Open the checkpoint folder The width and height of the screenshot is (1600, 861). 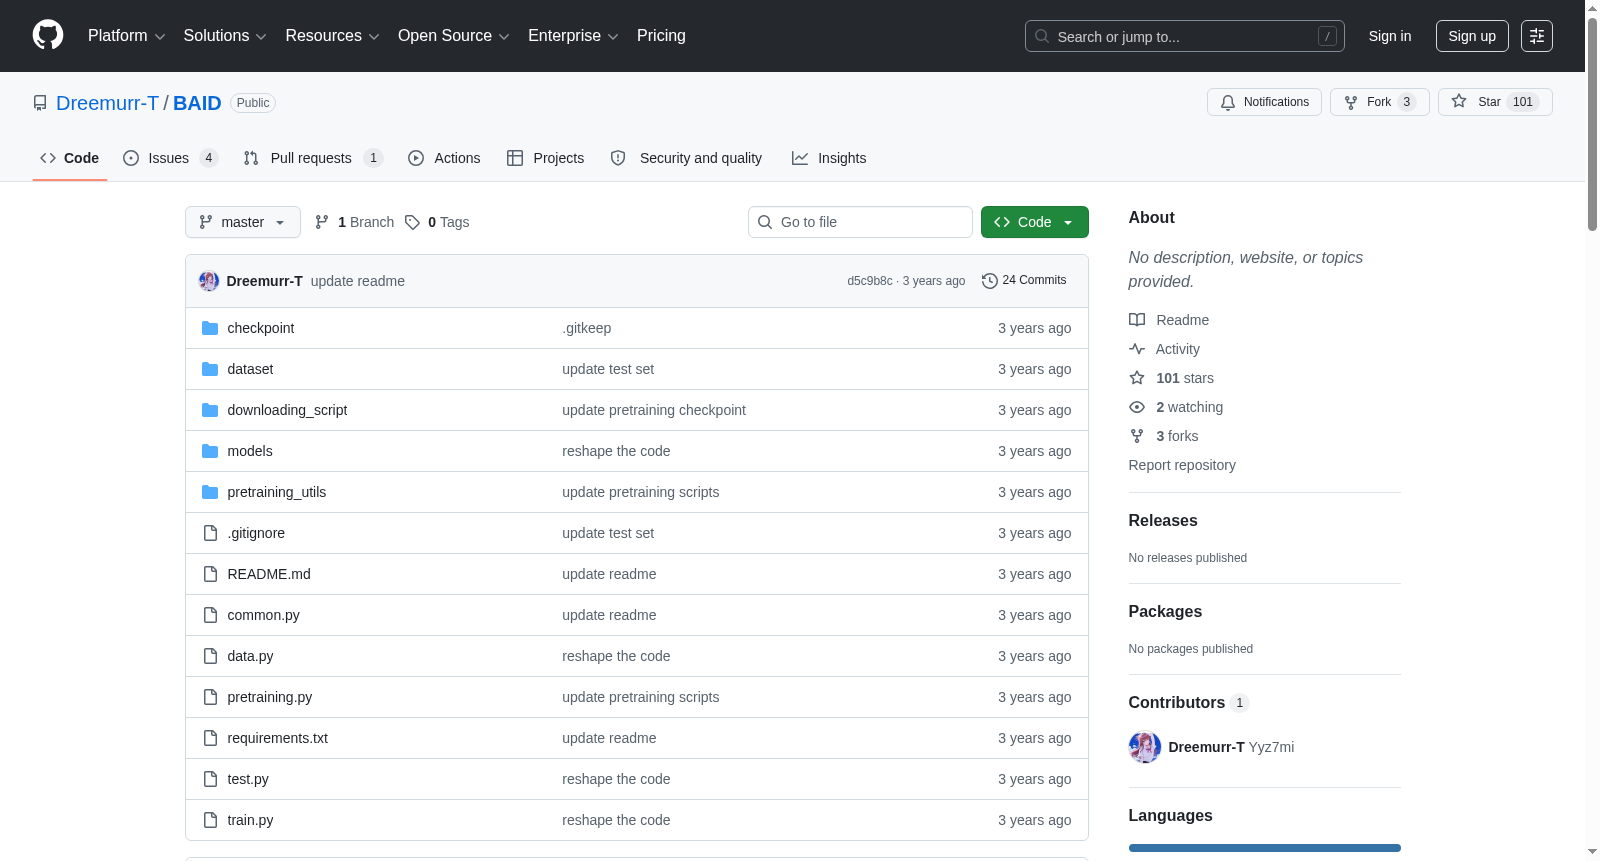click(x=260, y=328)
